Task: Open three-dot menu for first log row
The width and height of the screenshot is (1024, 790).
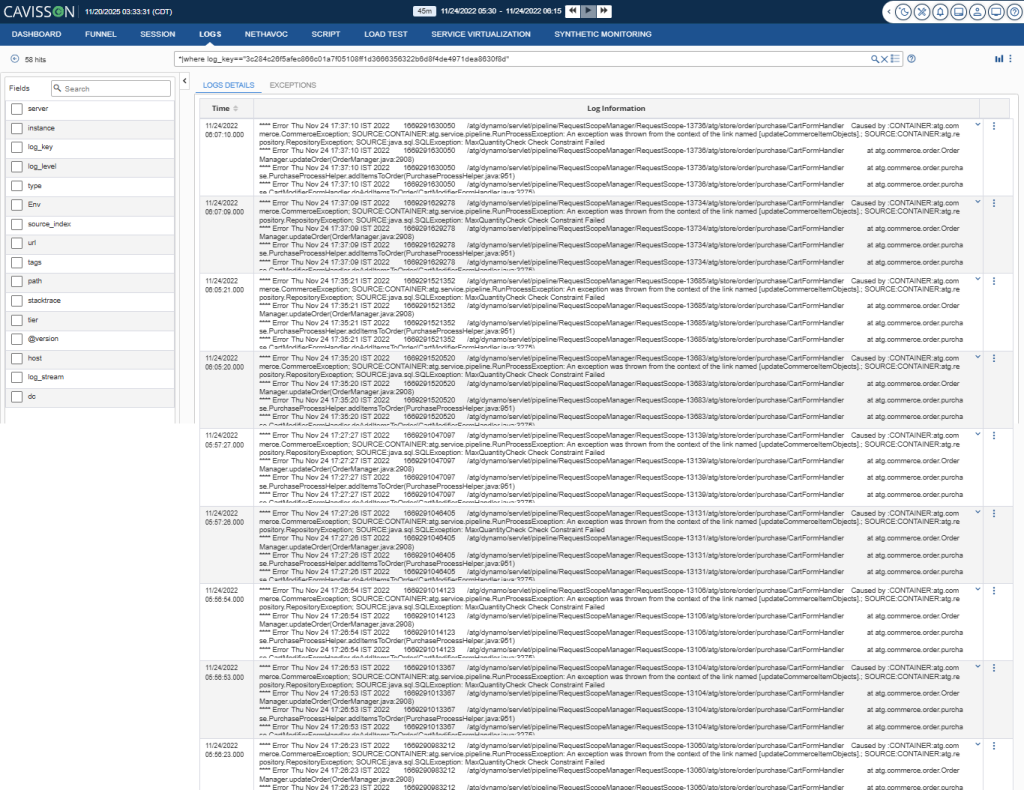Action: pyautogui.click(x=993, y=125)
